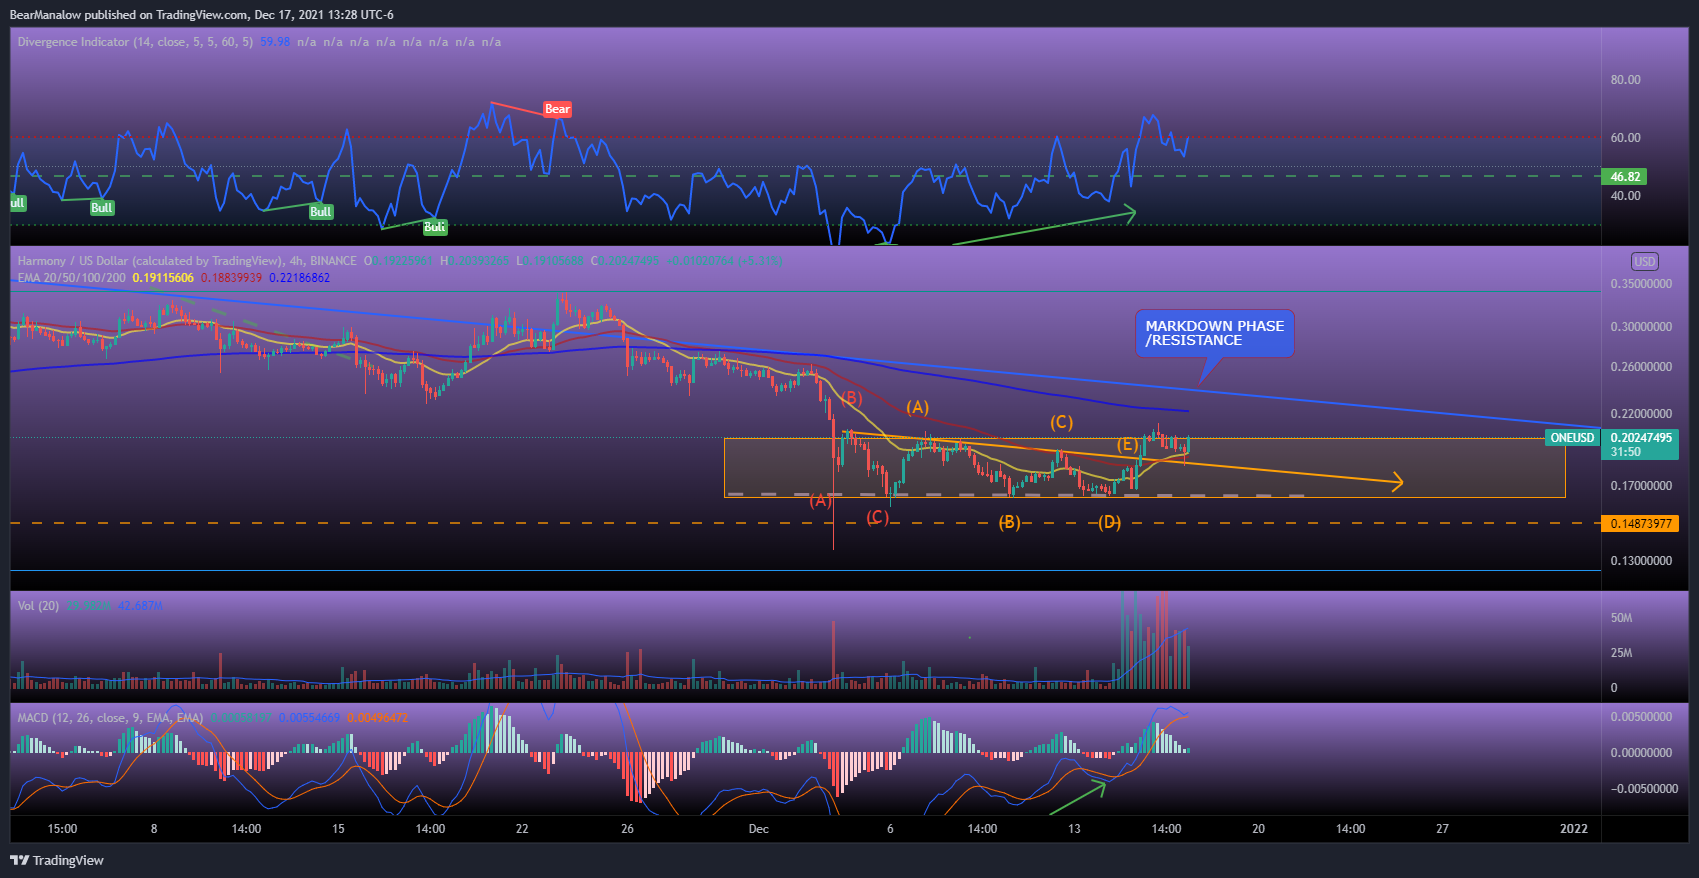Viewport: 1699px width, 878px height.
Task: Select the Divergence Indicator legend title
Action: point(135,42)
